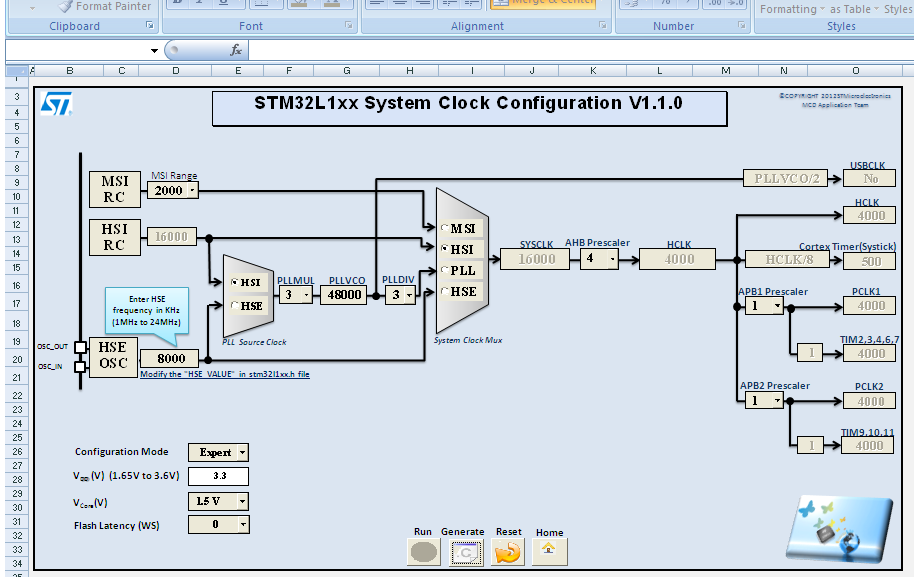Click the Reset arrow icon
914x577 pixels.
[x=508, y=552]
